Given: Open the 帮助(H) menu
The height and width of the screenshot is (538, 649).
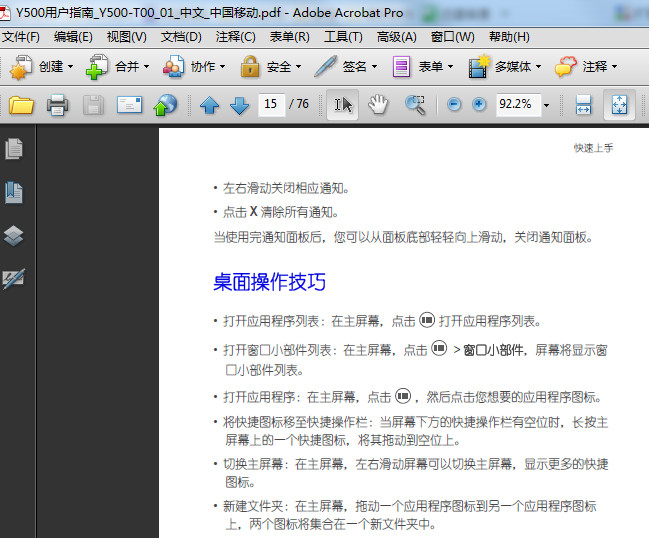Looking at the screenshot, I should [509, 37].
